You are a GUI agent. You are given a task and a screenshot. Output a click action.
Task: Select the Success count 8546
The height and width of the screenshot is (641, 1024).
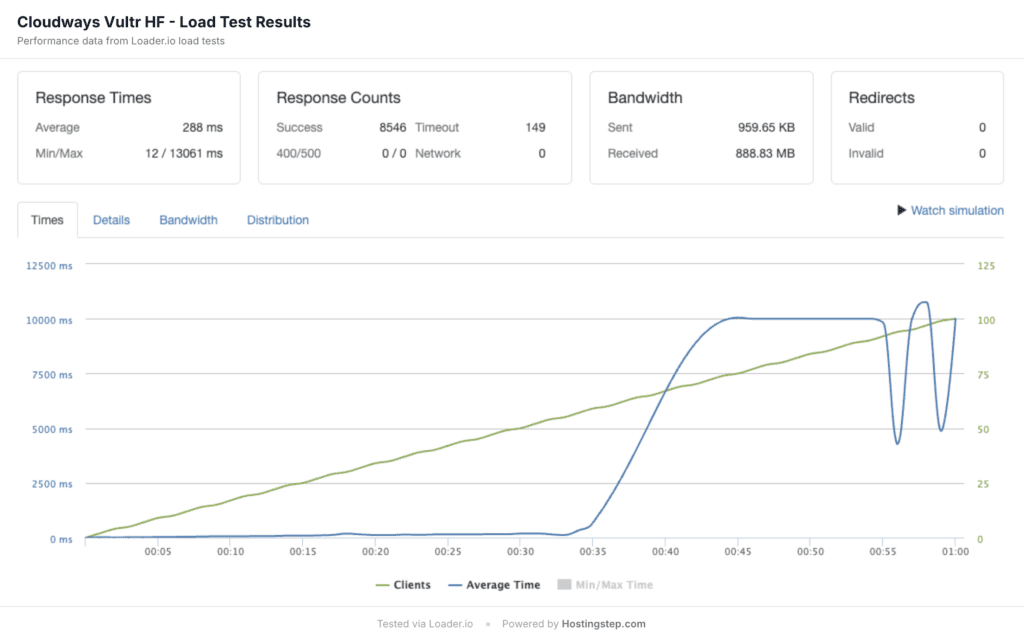tap(392, 127)
